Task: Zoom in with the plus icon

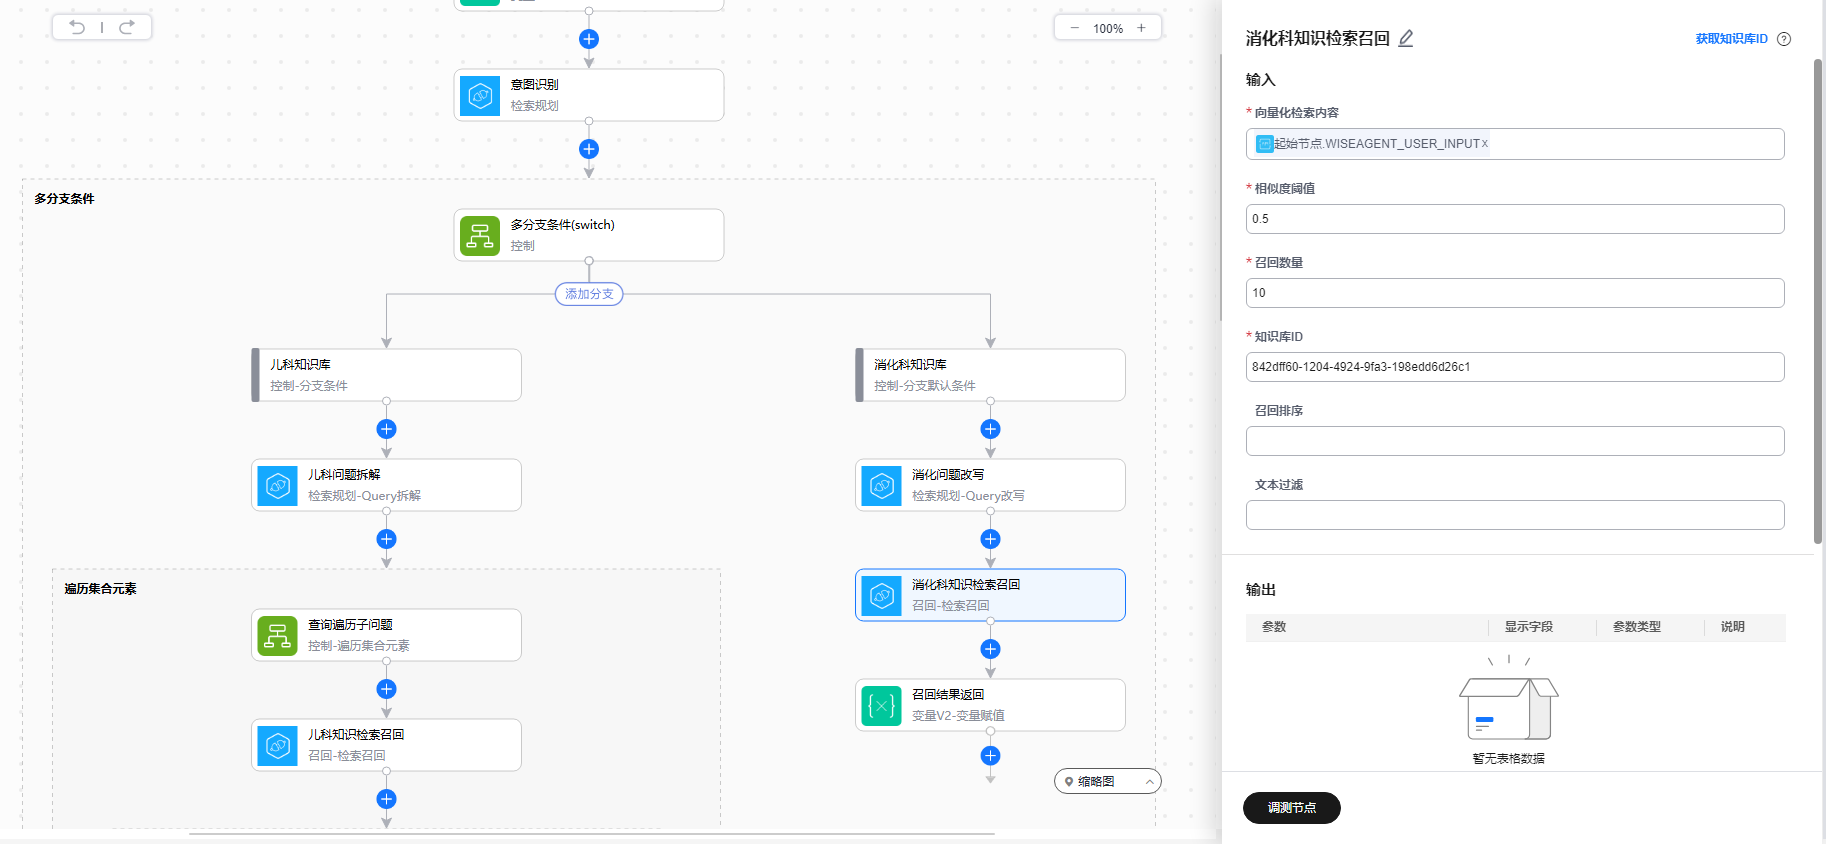Action: tap(1141, 28)
